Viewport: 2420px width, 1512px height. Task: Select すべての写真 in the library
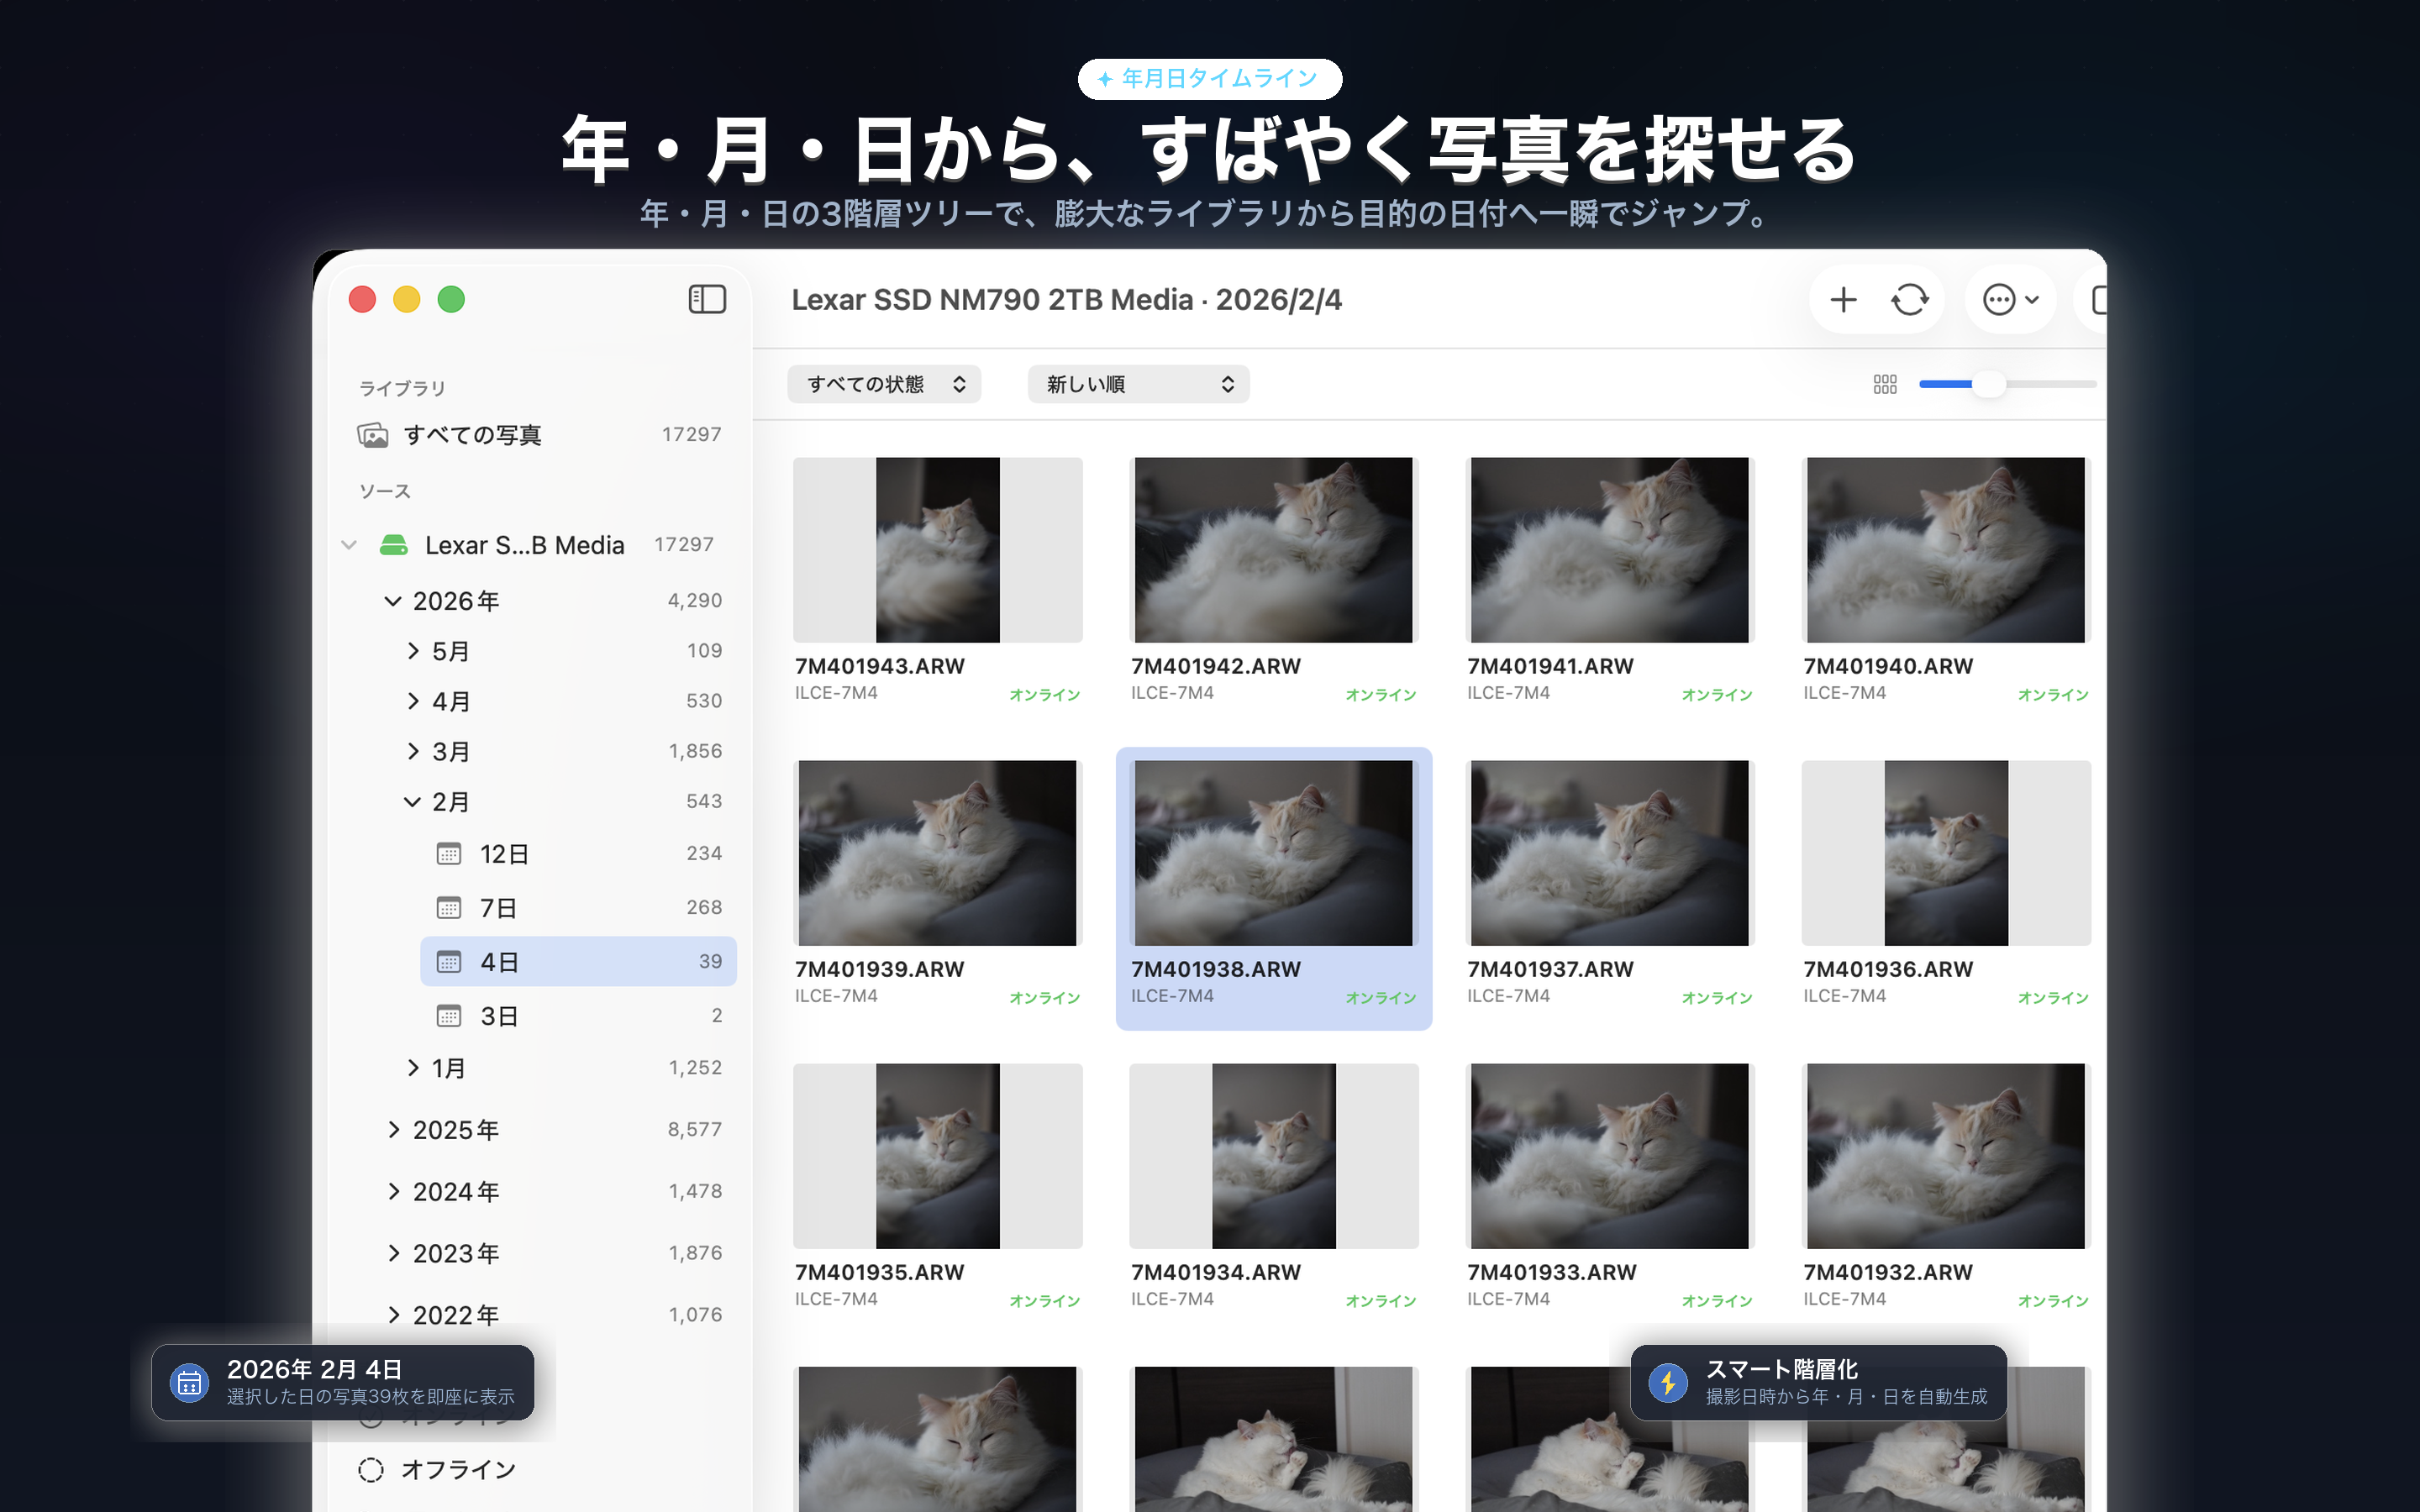tap(540, 434)
